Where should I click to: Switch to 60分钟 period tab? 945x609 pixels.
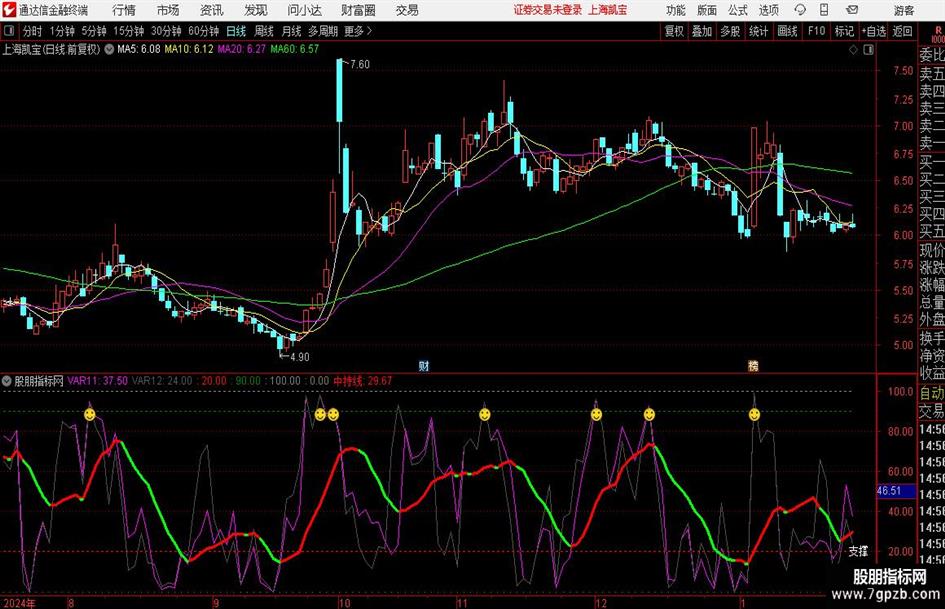pos(204,31)
